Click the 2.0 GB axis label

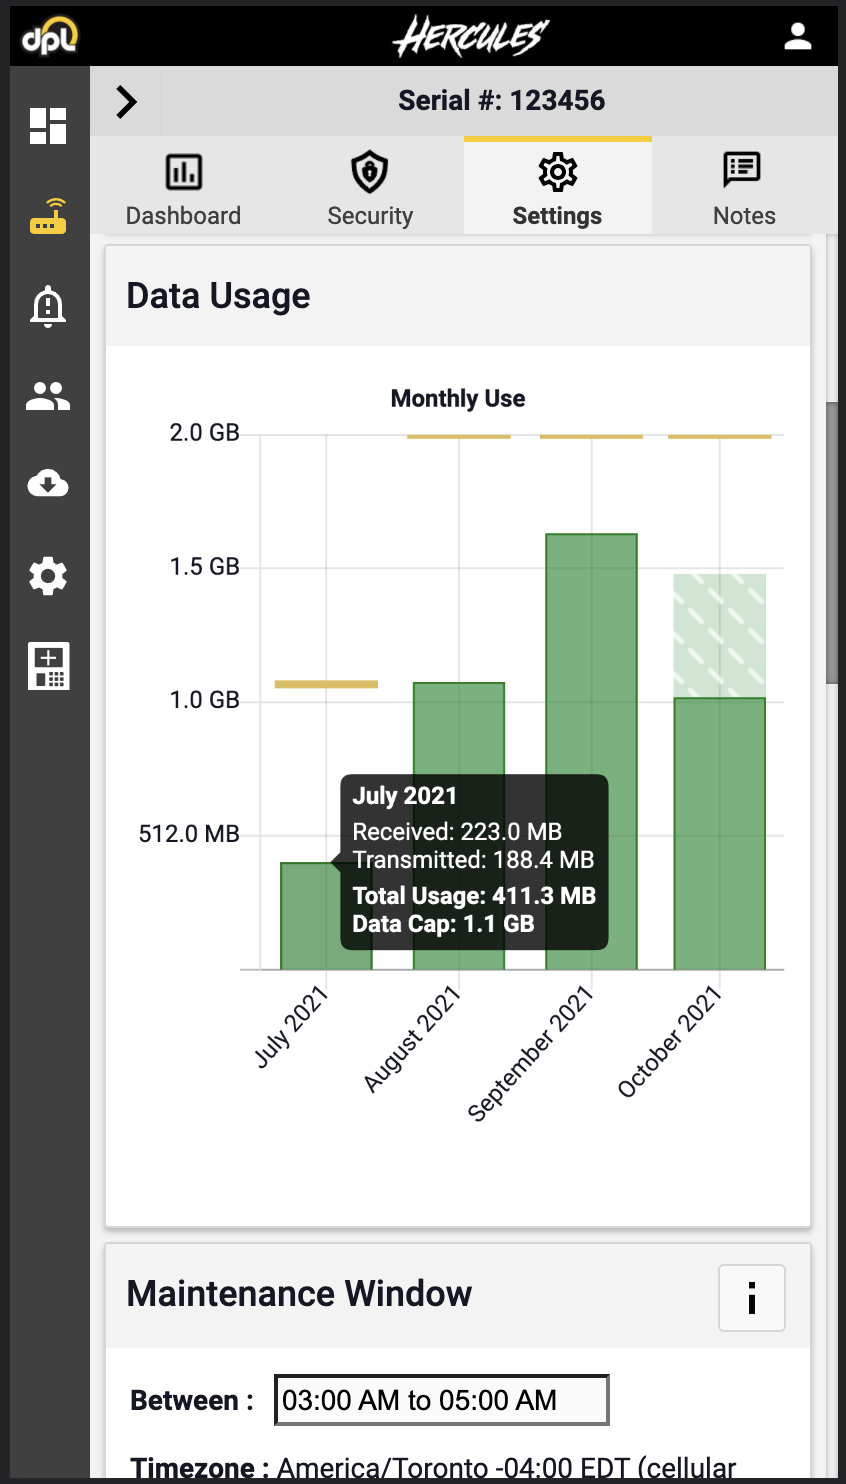tap(205, 433)
